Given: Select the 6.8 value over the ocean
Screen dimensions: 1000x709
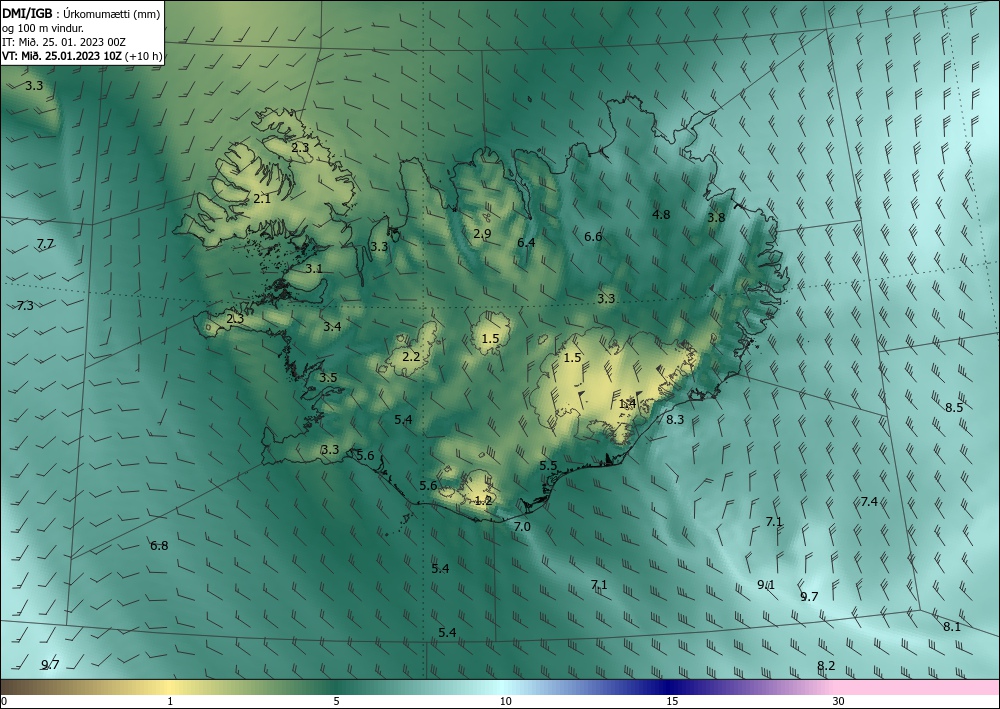Looking at the screenshot, I should 159,546.
